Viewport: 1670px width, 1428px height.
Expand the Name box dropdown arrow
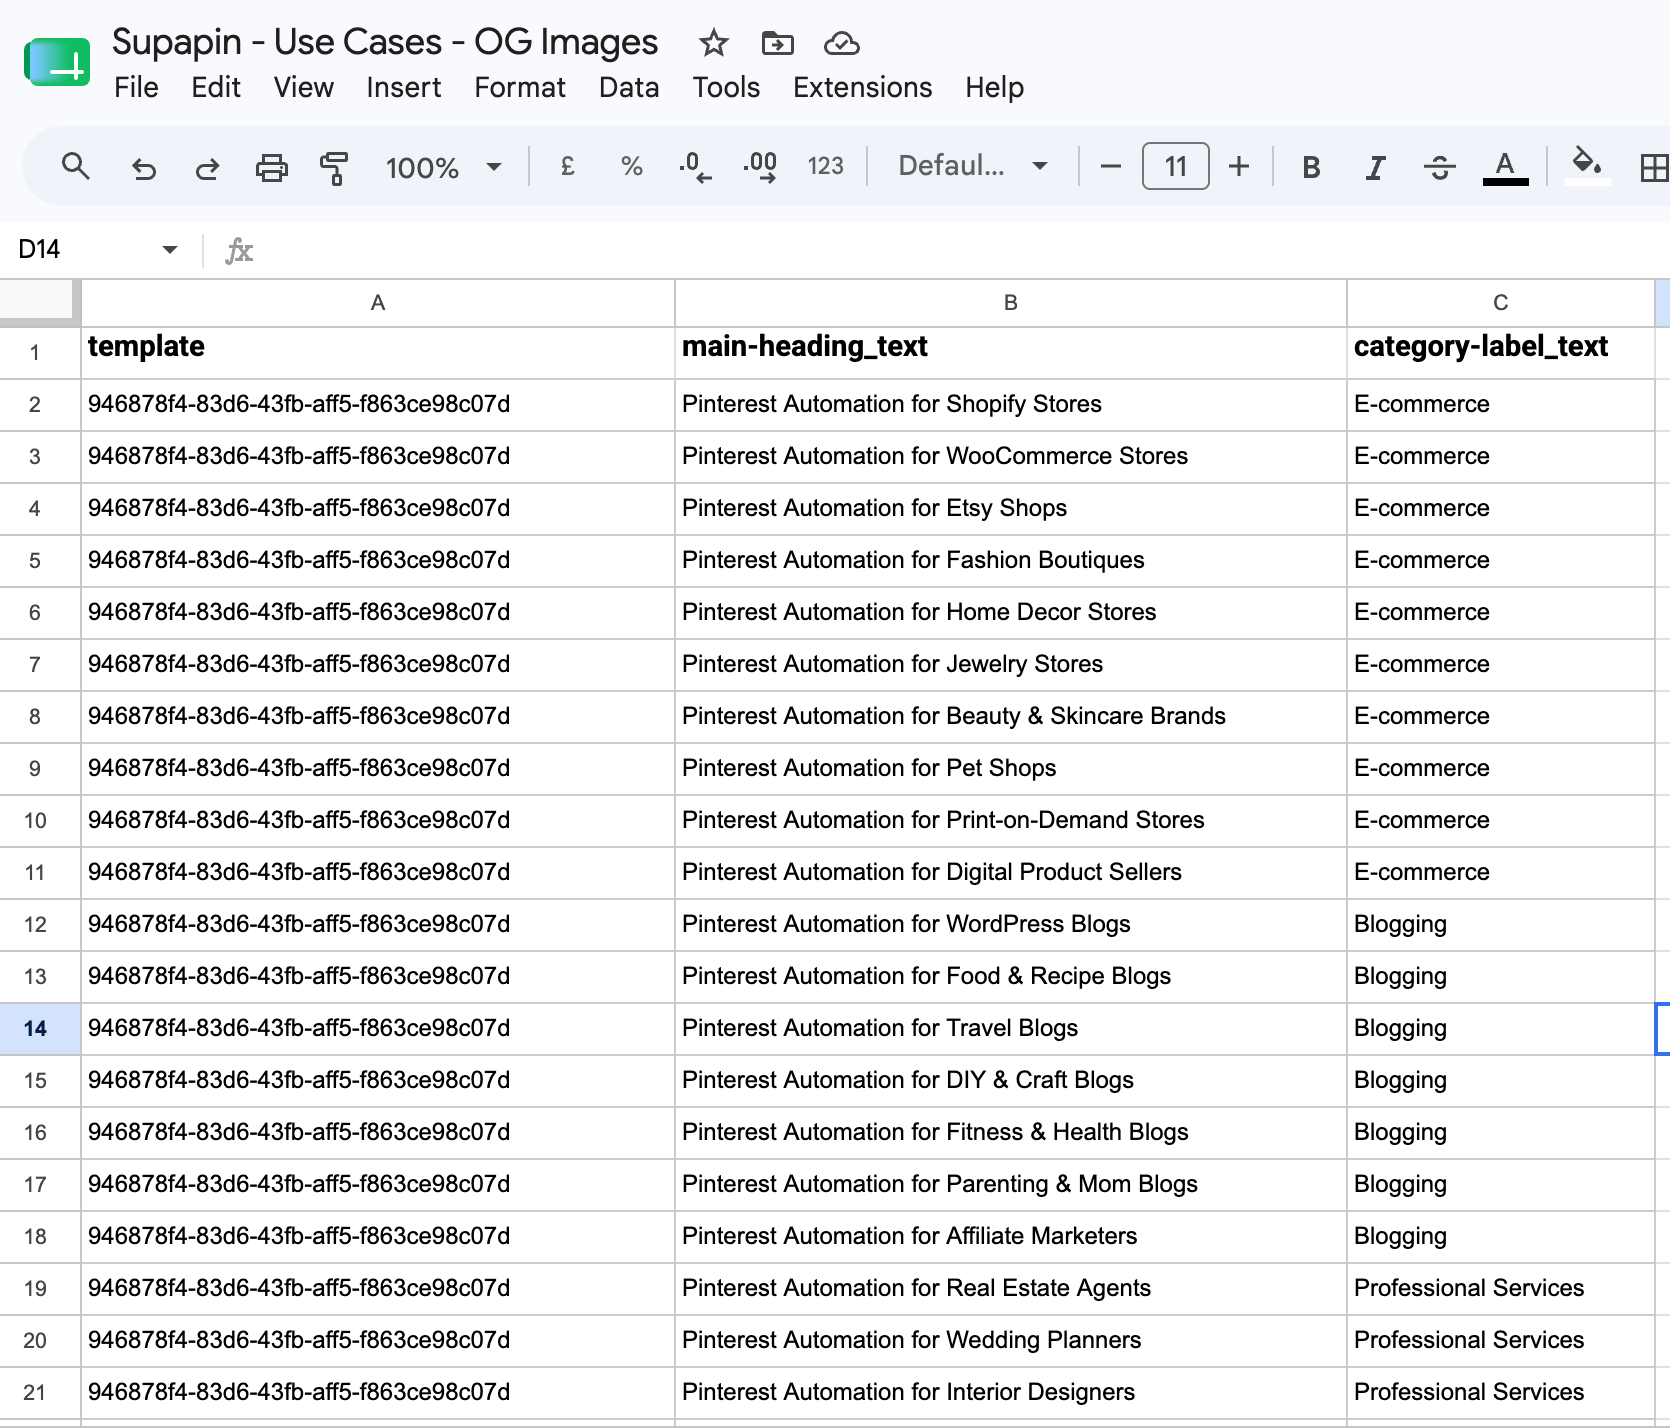170,249
